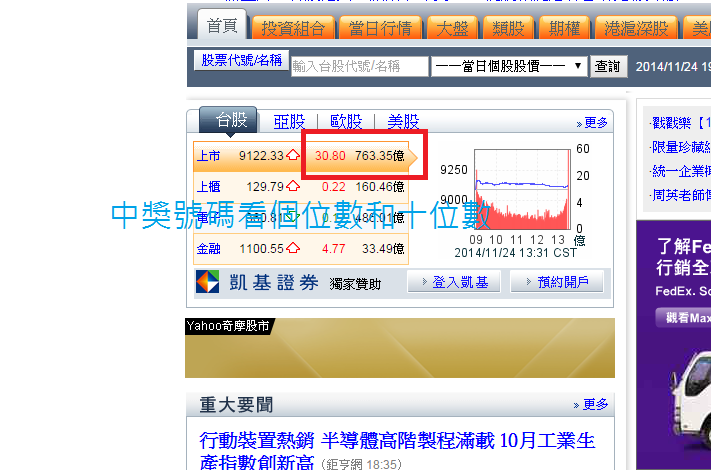This screenshot has width=711, height=470.
Task: Click the up arrow beside 上櫃 index 129.79
Action: (x=293, y=186)
